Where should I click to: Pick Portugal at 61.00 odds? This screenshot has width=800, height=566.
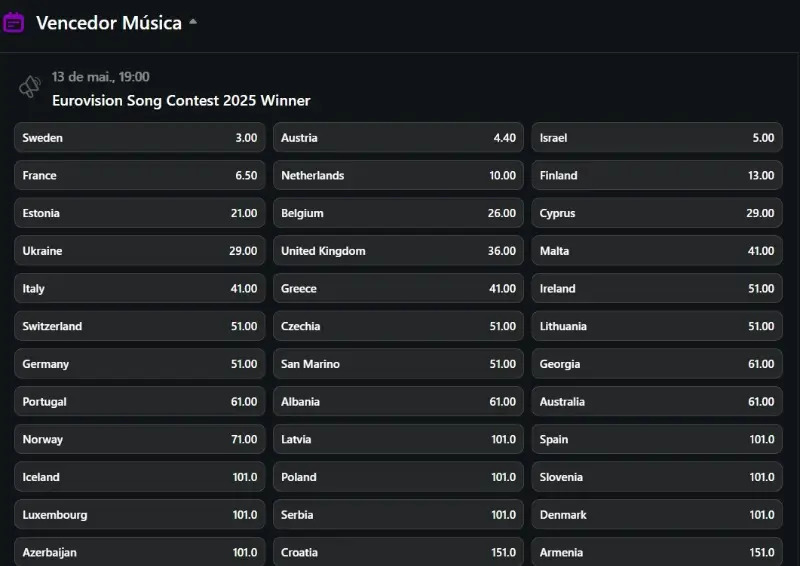click(140, 402)
